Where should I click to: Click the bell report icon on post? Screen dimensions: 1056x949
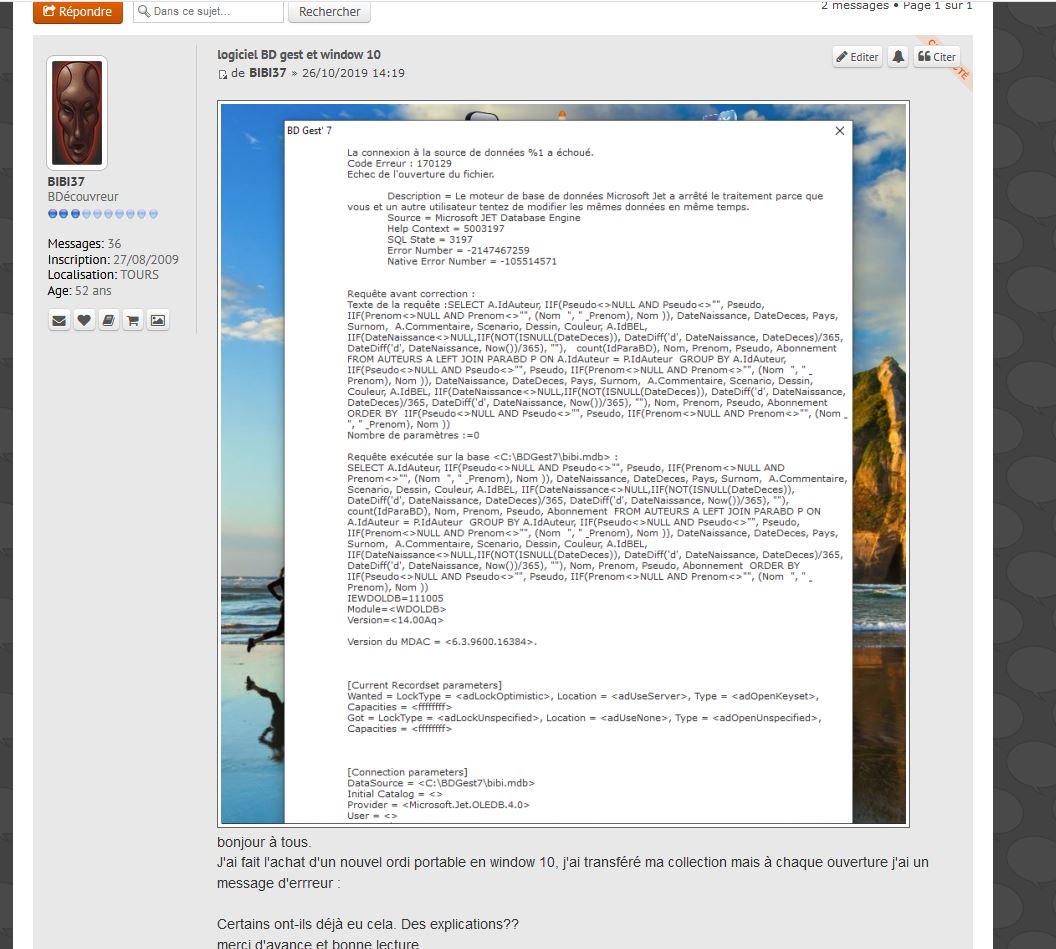click(898, 57)
